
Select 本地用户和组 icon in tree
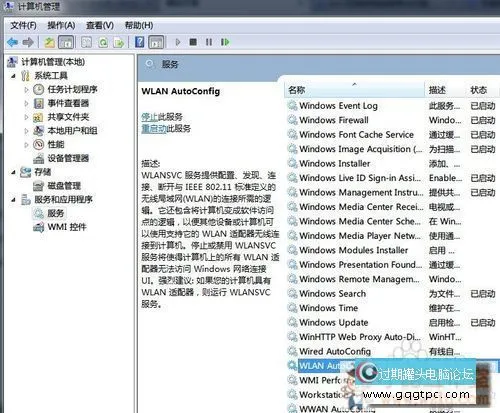click(39, 131)
